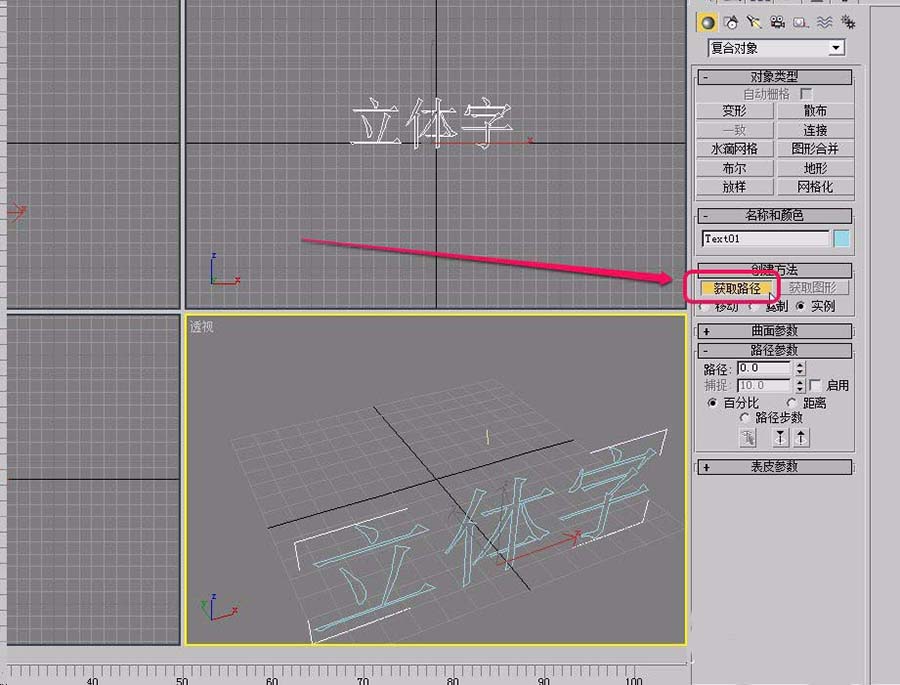Enable the 启用 snap checkbox

click(815, 386)
